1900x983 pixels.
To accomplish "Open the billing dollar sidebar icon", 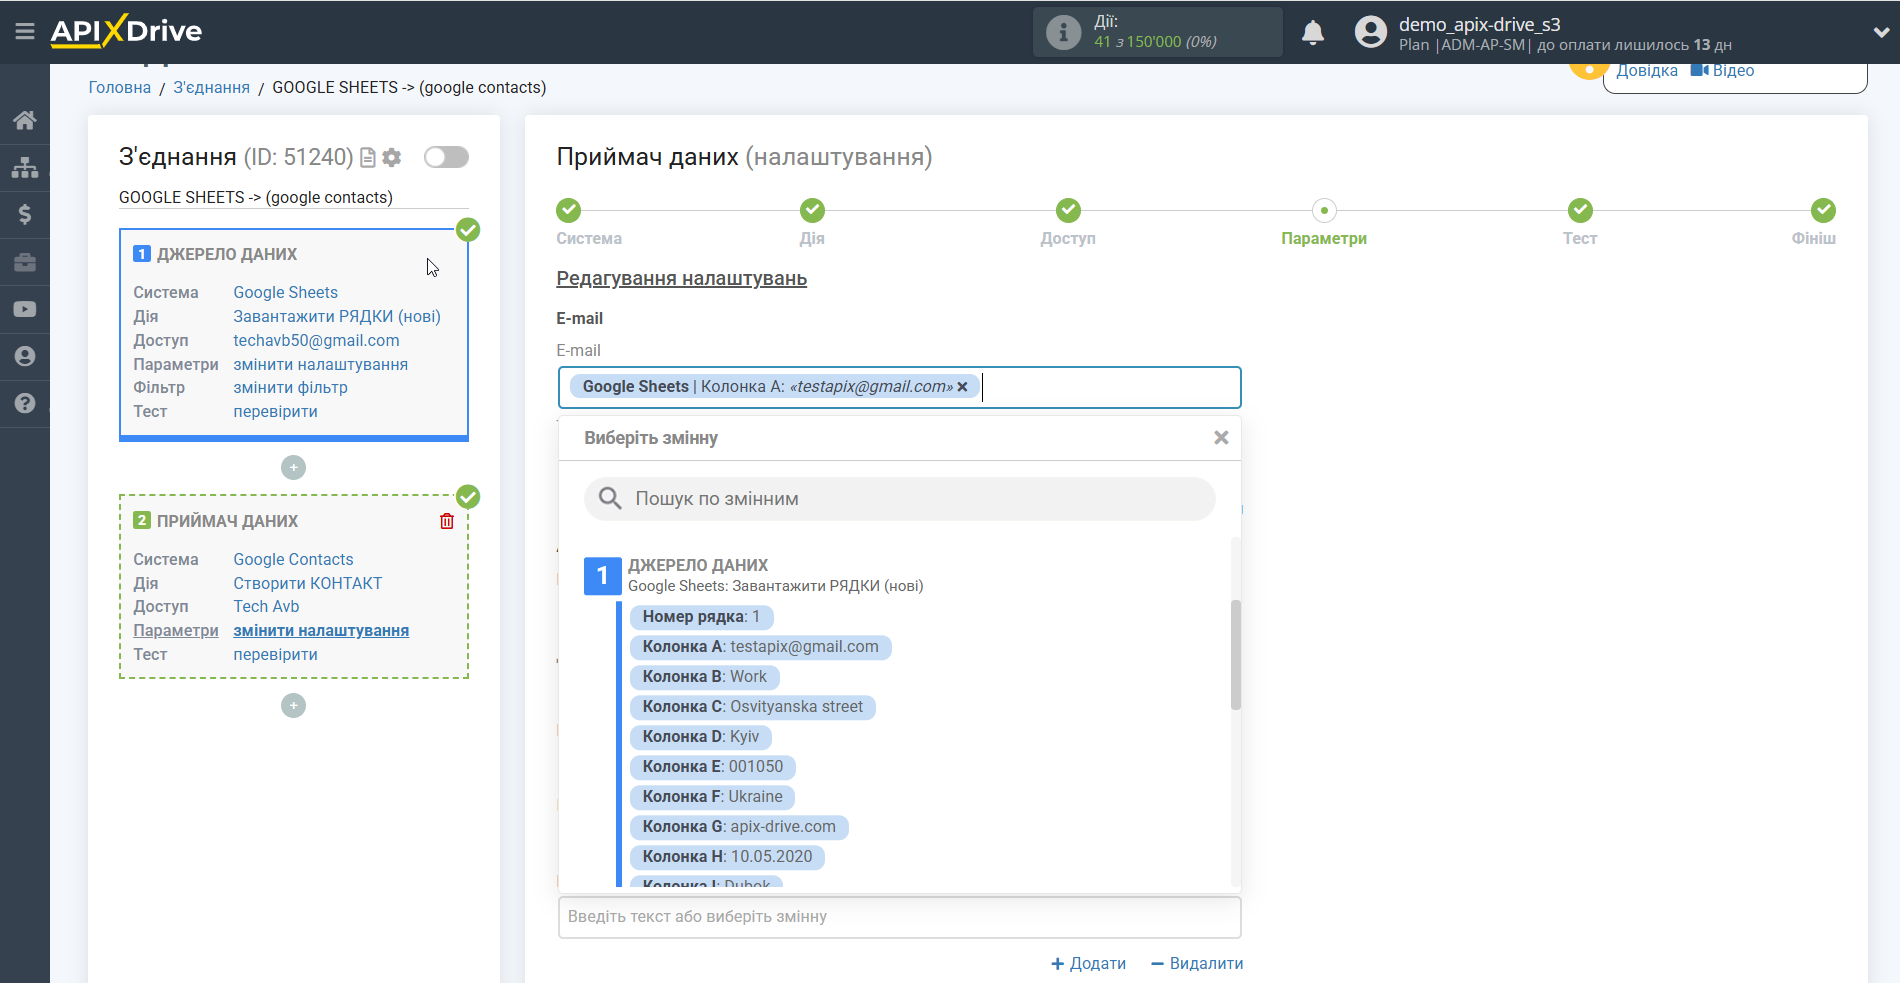I will [25, 214].
